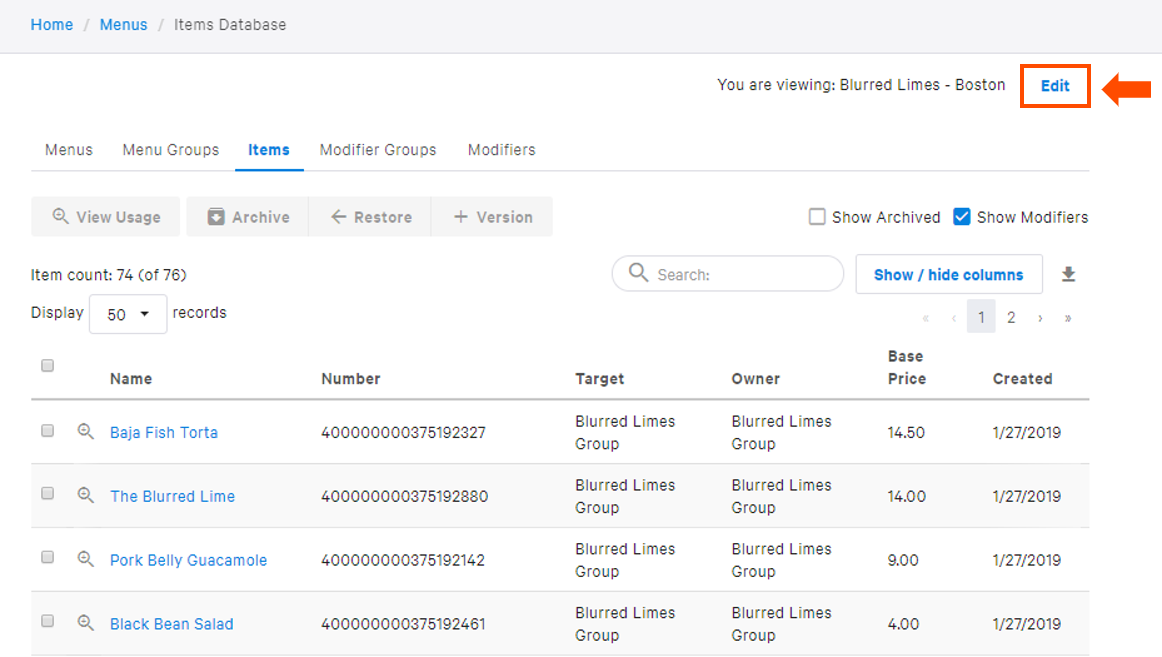Switch to the Menus tab
The width and height of the screenshot is (1162, 657).
tap(68, 149)
